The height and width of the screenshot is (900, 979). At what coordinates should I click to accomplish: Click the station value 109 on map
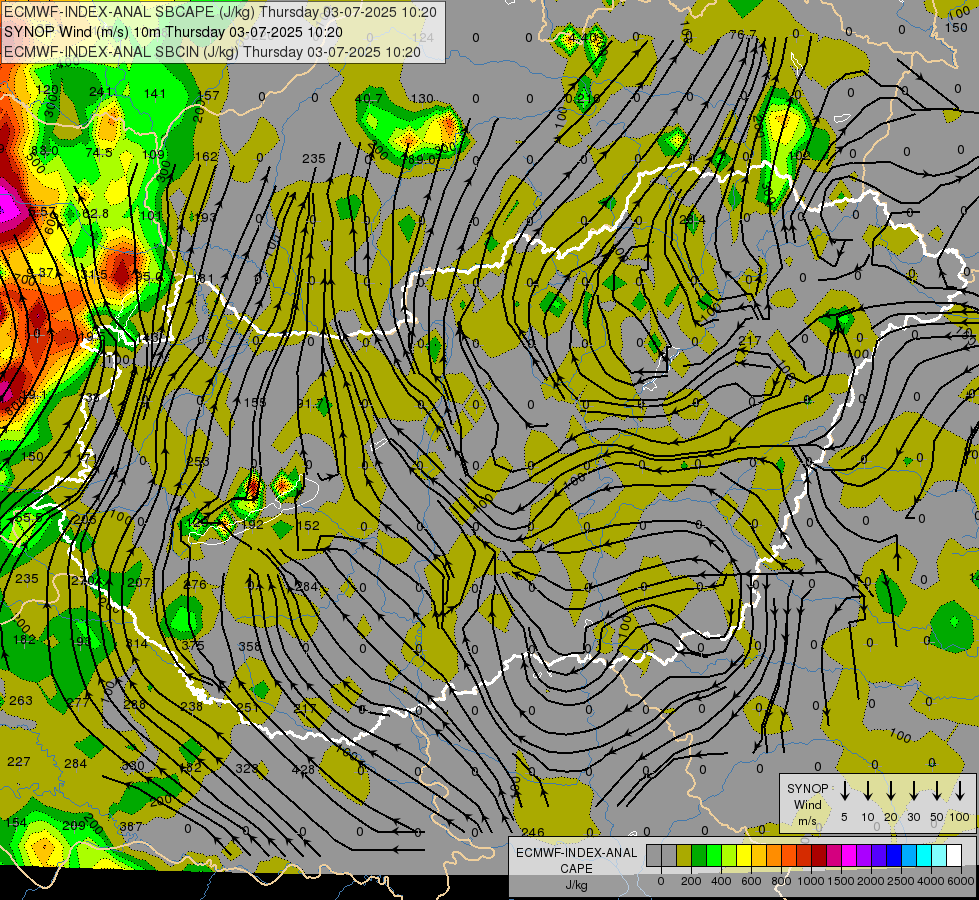click(x=153, y=154)
